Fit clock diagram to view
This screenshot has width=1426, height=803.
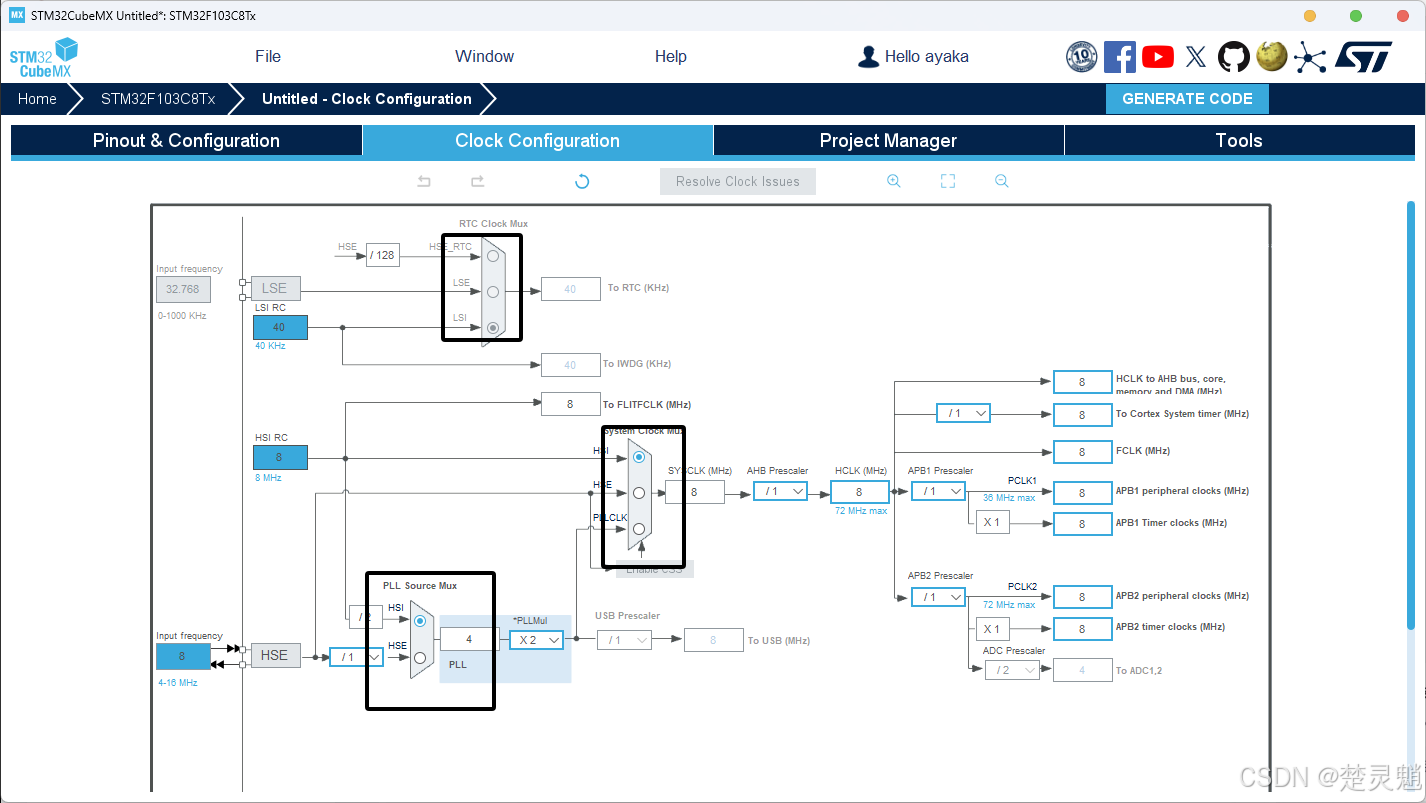point(948,181)
